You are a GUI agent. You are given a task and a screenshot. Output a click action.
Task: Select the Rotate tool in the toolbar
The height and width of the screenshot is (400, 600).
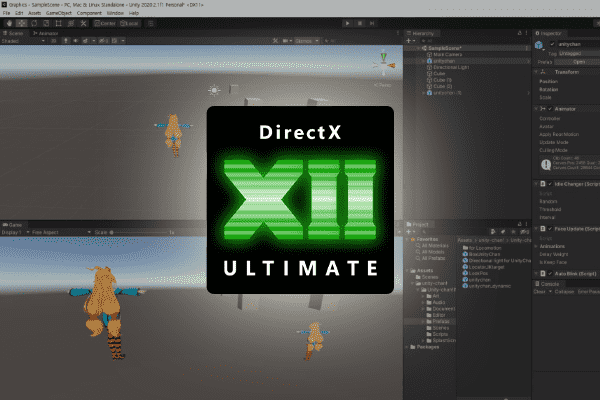(x=34, y=23)
